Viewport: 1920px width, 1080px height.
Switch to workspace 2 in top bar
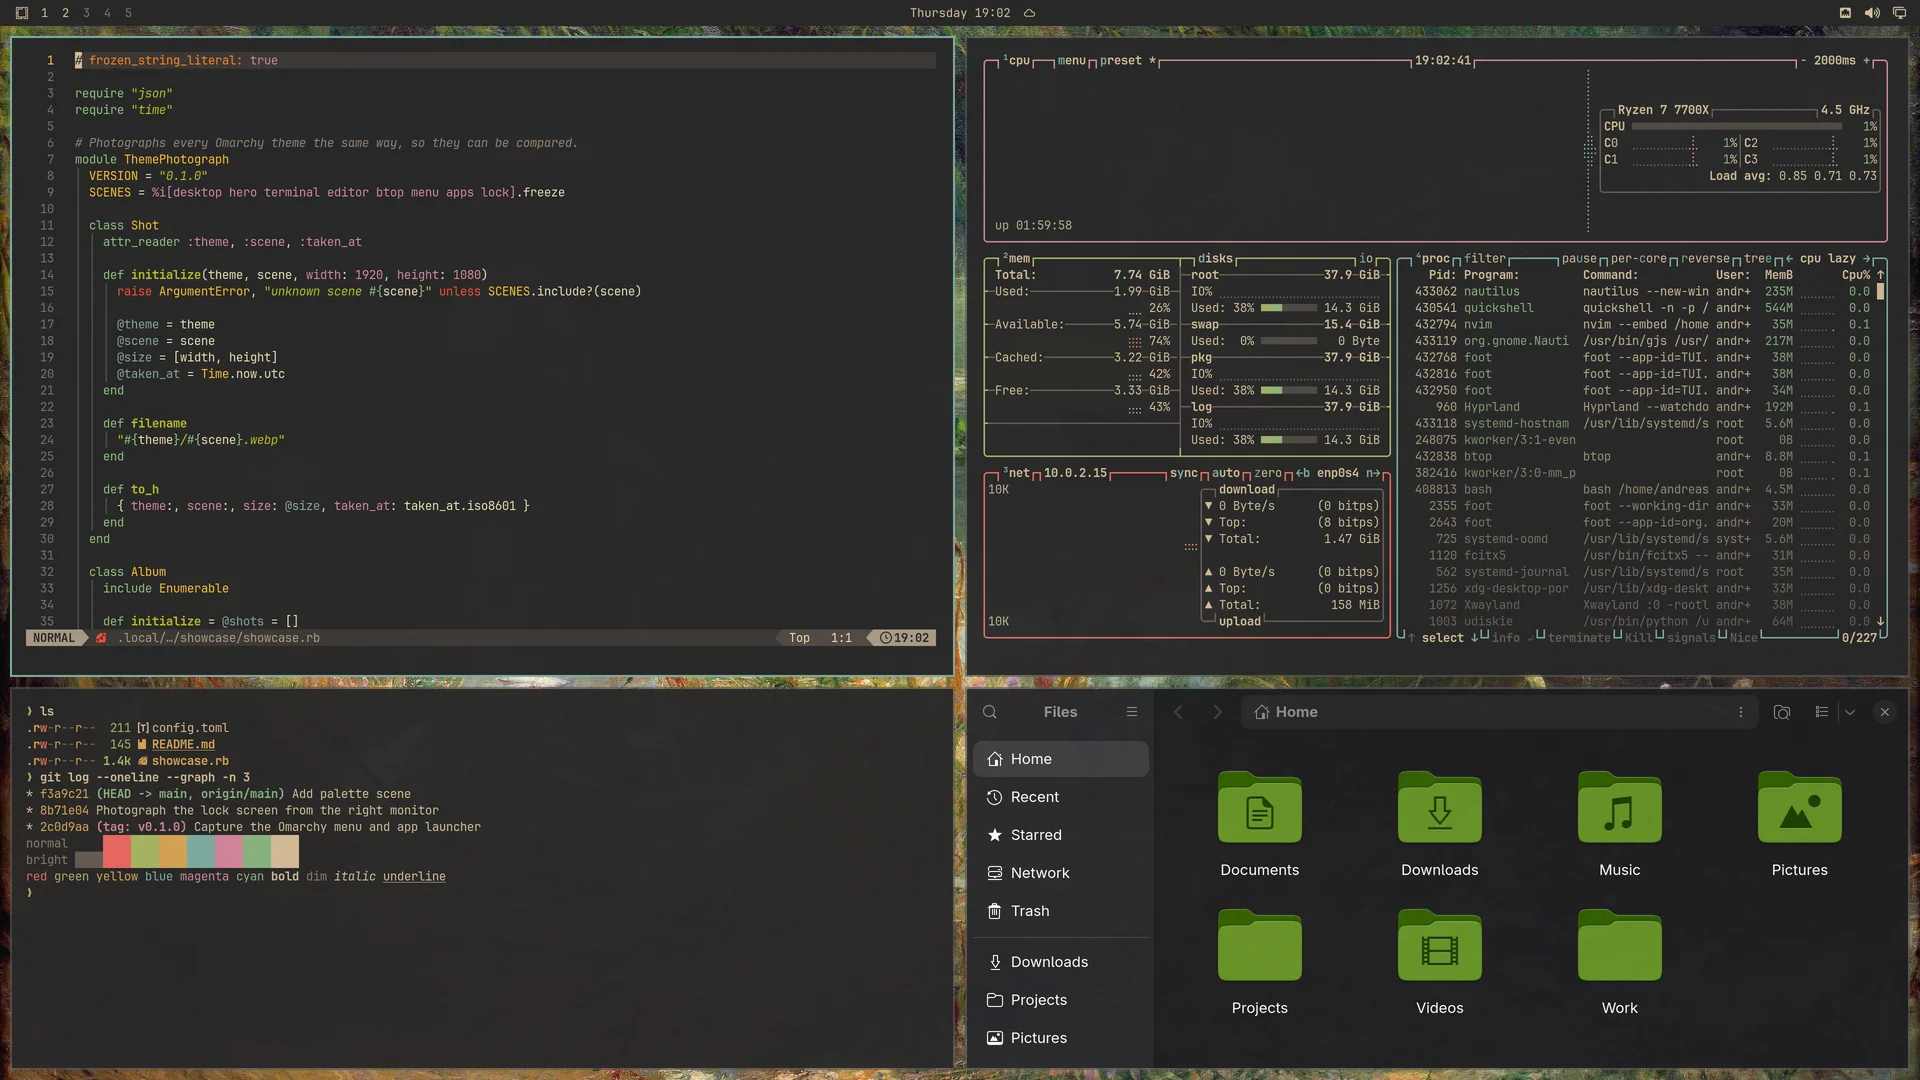tap(65, 13)
